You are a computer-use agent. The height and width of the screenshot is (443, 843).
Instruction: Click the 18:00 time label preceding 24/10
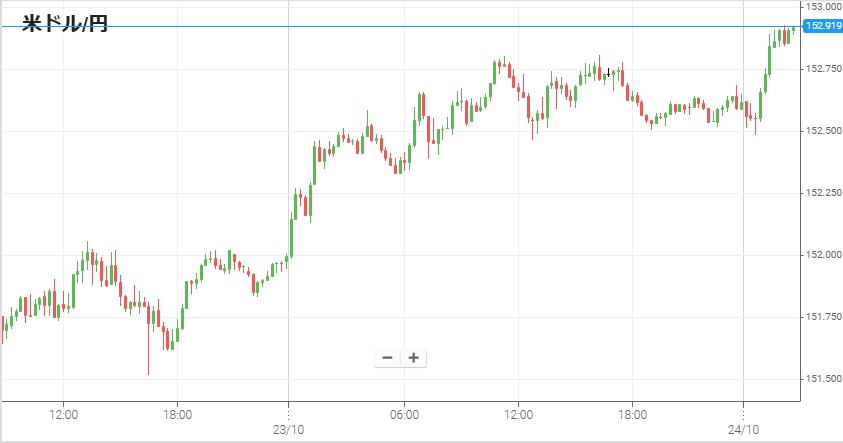pos(632,413)
